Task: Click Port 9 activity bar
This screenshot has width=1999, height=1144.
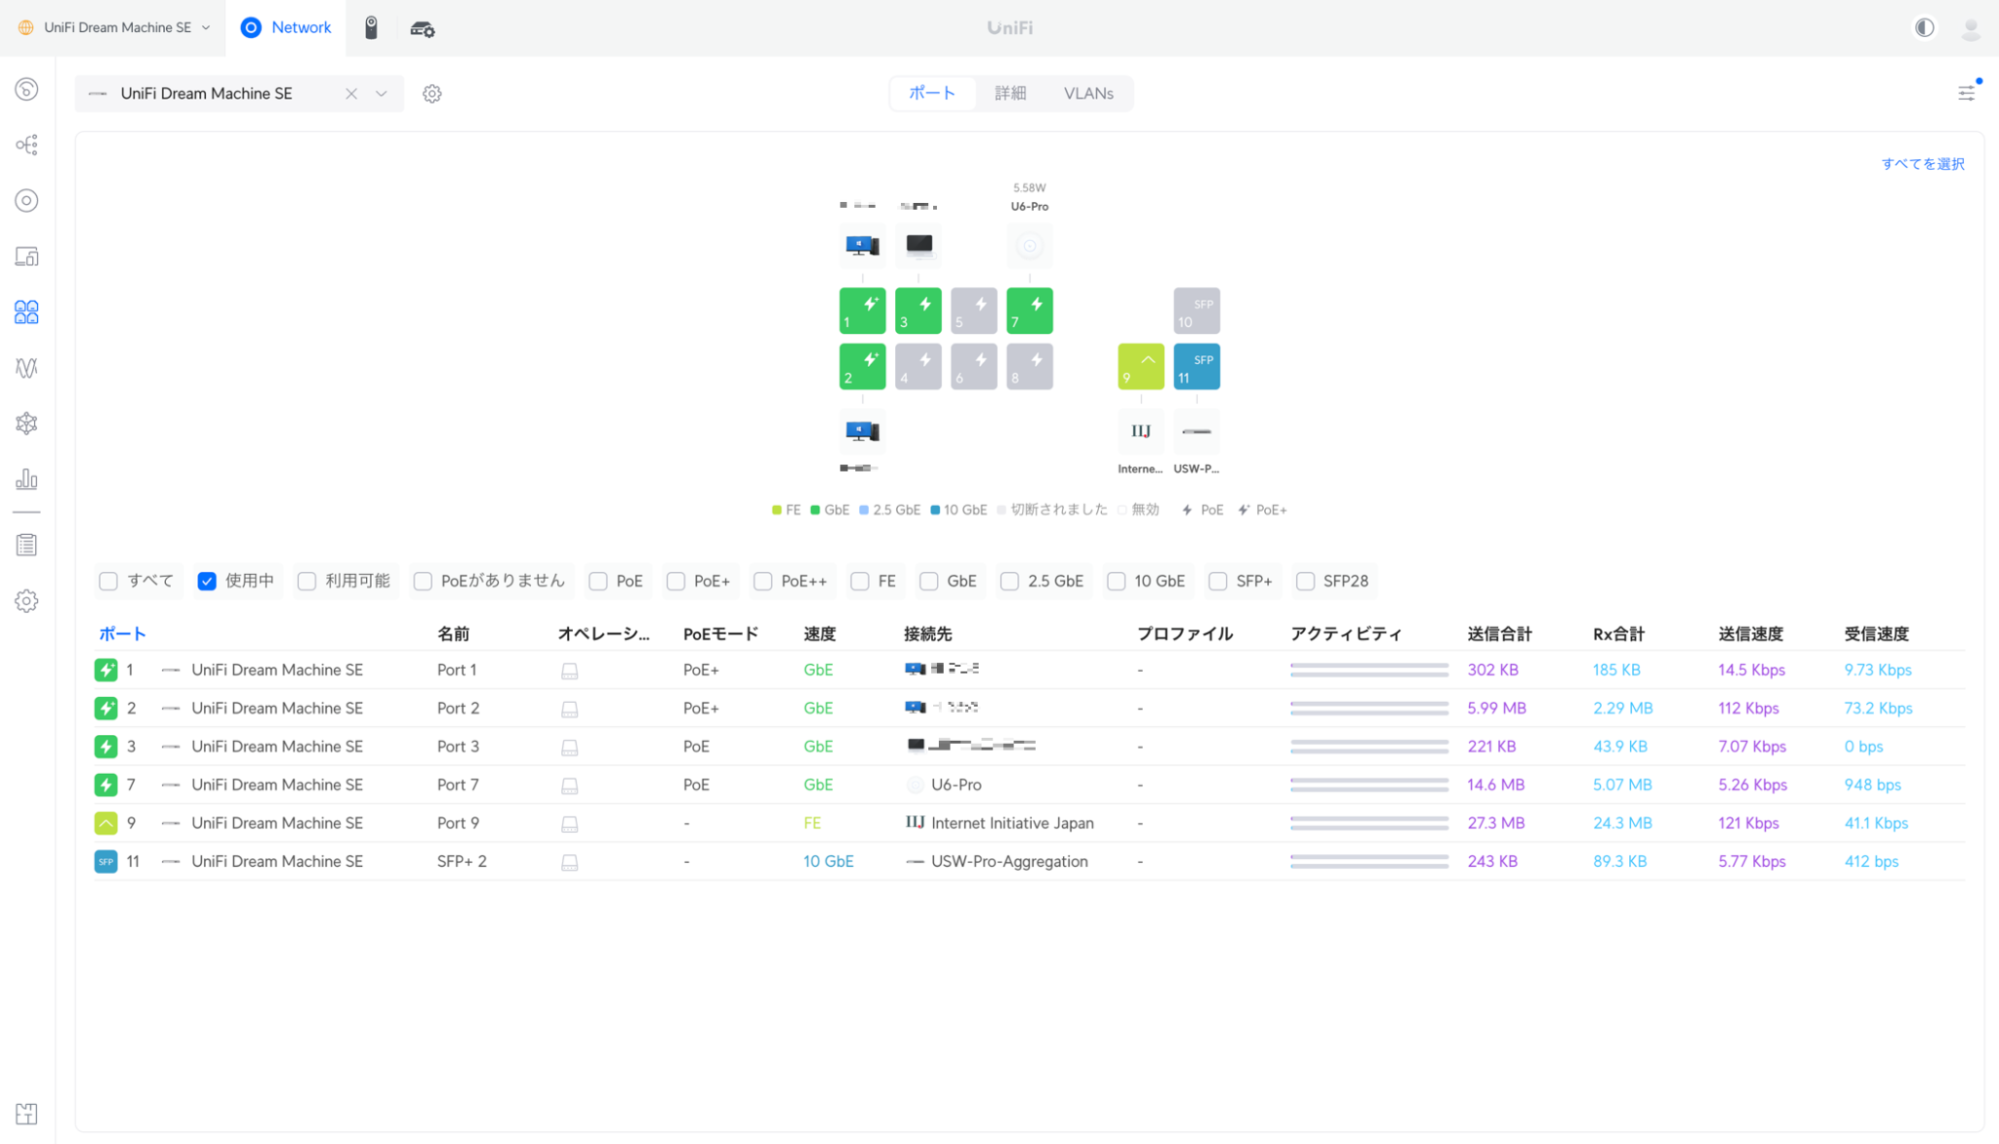Action: point(1369,823)
